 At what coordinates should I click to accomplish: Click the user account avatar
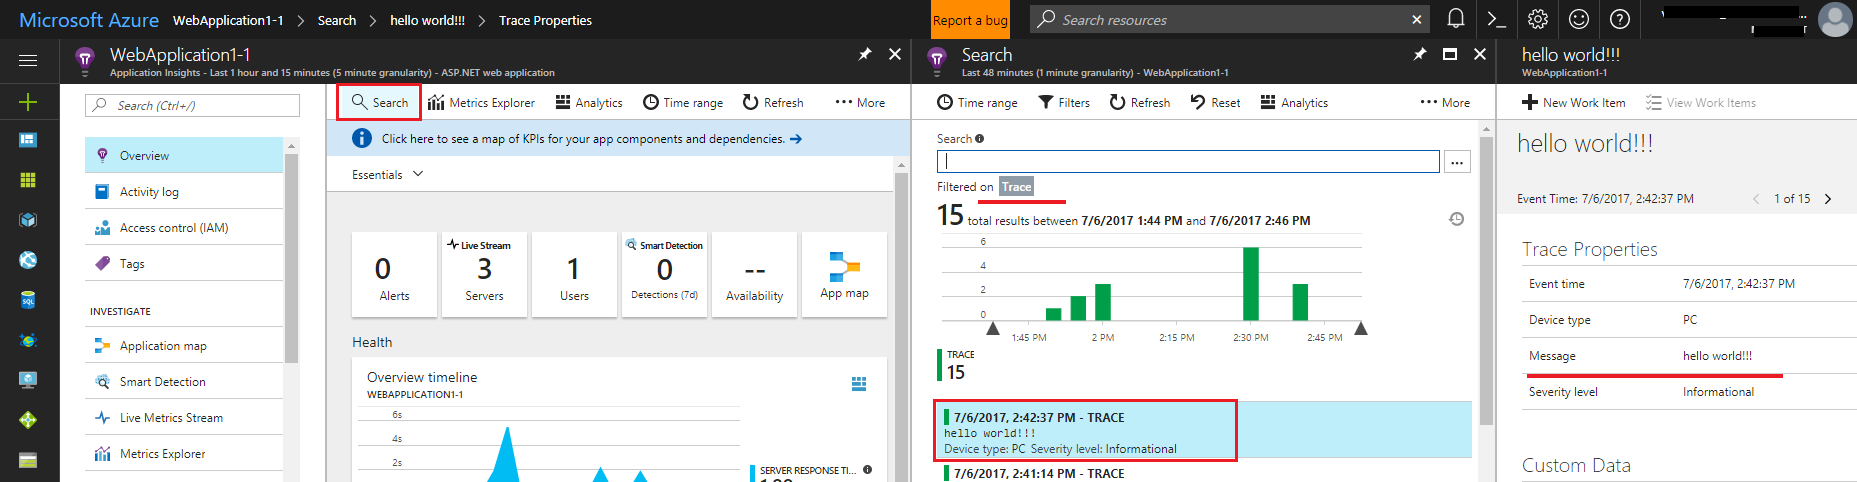(x=1835, y=19)
